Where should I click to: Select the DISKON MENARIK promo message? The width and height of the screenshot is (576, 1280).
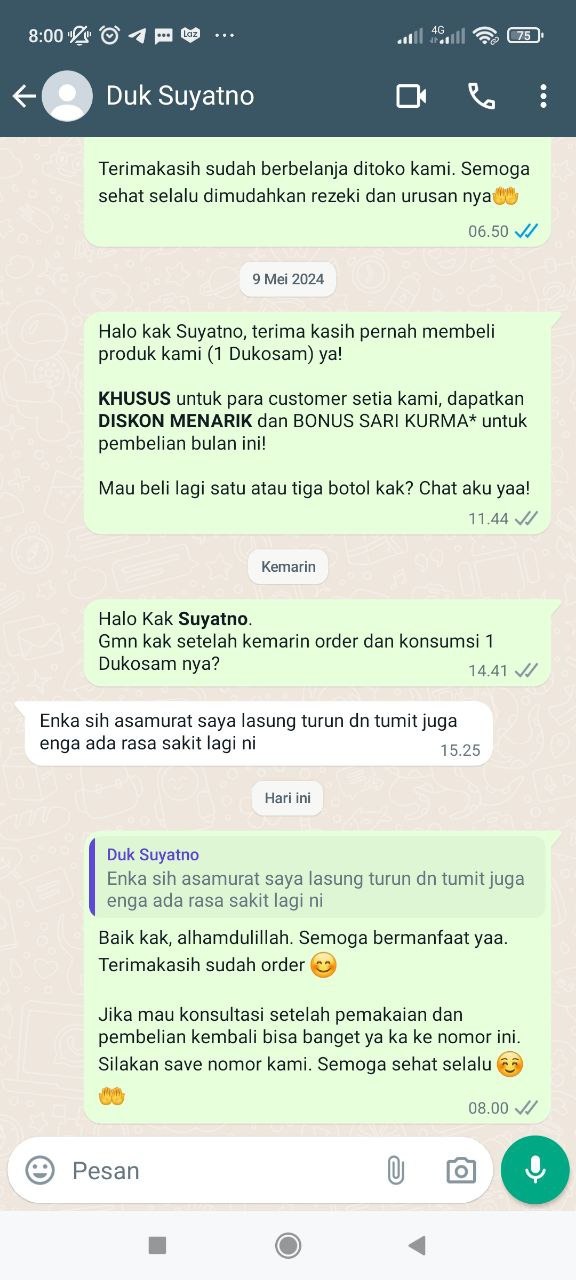pos(317,422)
